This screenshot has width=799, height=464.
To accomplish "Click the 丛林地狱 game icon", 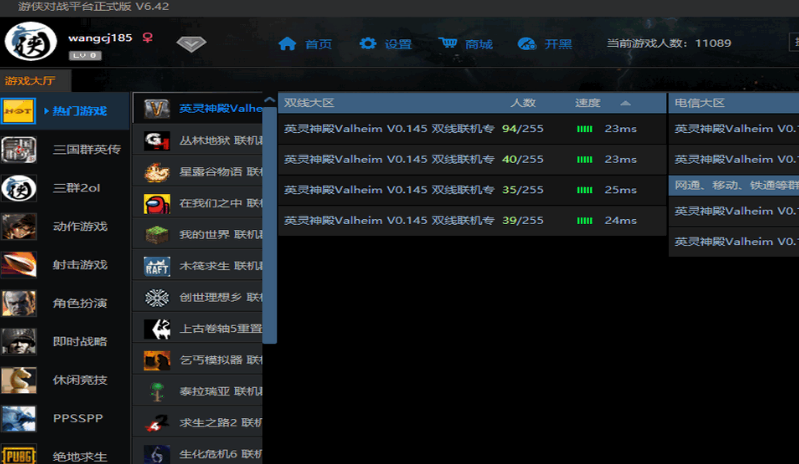I will pyautogui.click(x=156, y=141).
